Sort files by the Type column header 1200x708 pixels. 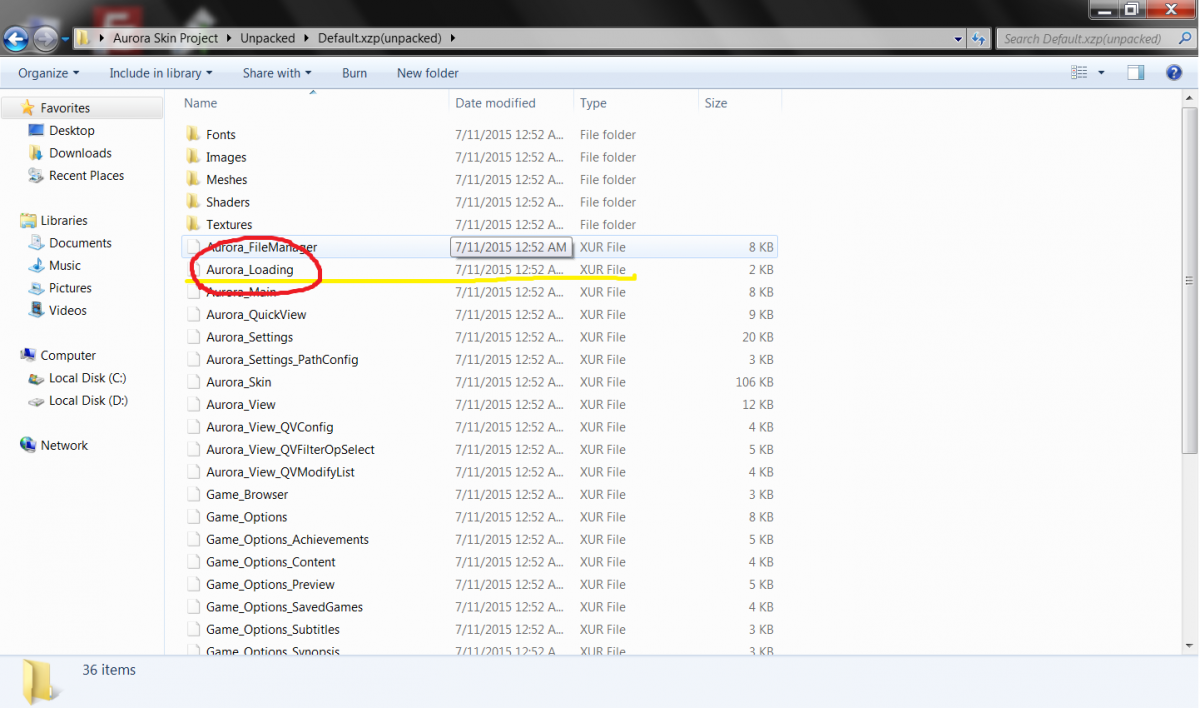(636, 103)
